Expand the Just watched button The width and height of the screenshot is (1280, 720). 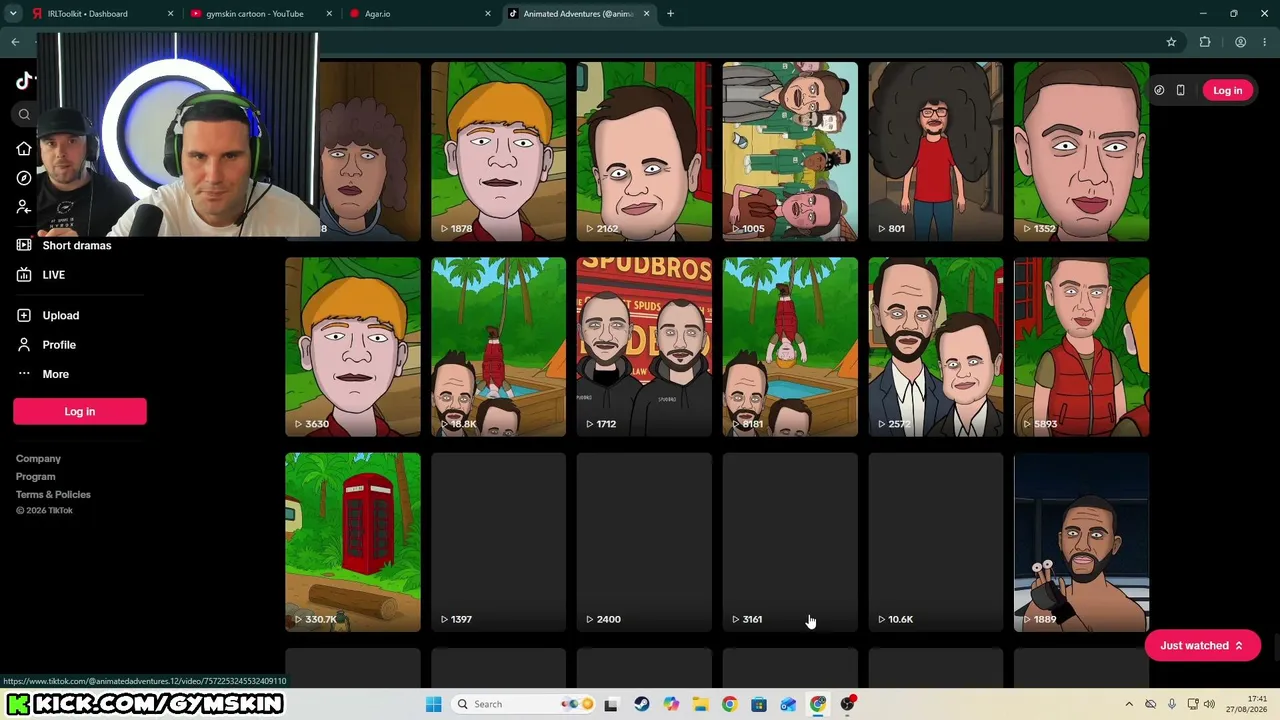tap(1202, 646)
